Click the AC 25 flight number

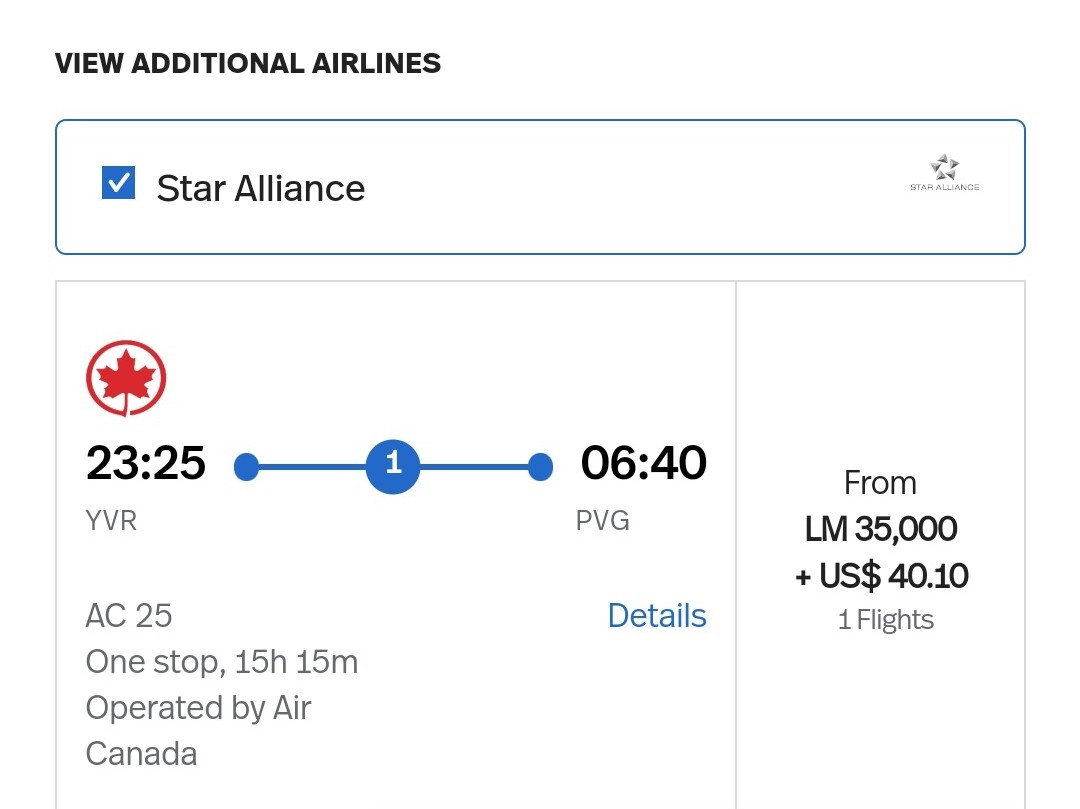coord(129,615)
